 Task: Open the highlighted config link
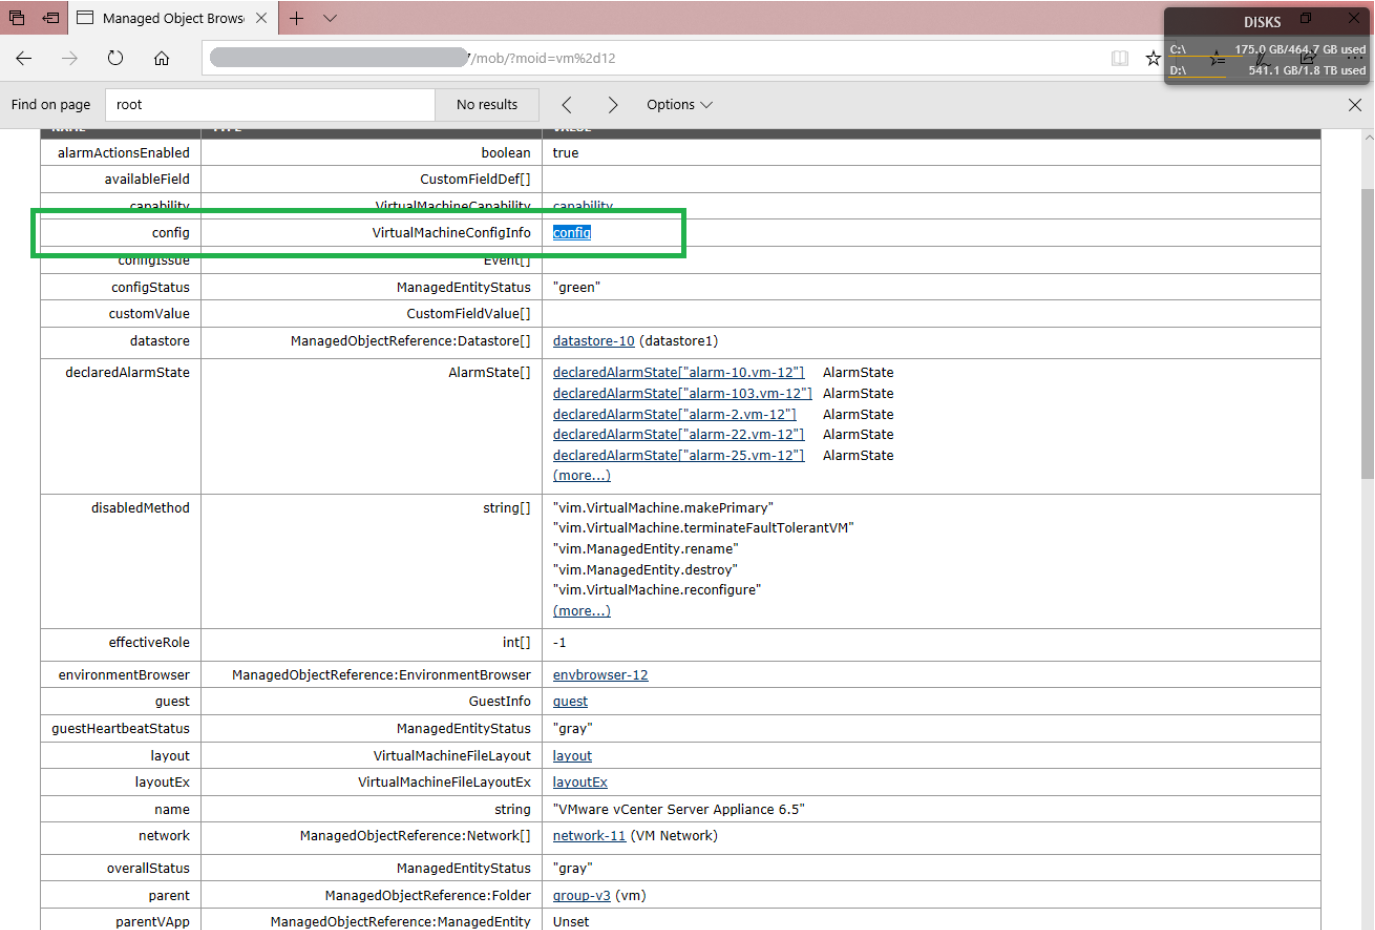point(571,233)
